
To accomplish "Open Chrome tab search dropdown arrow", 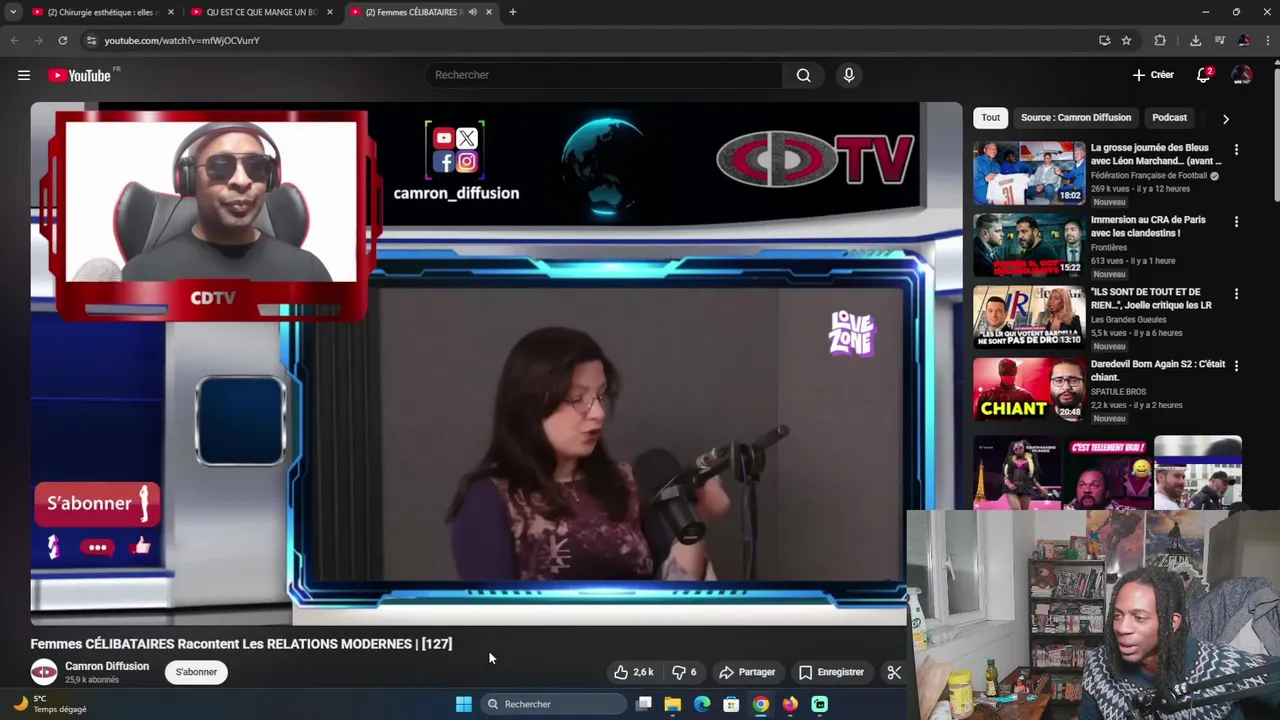I will coord(13,12).
